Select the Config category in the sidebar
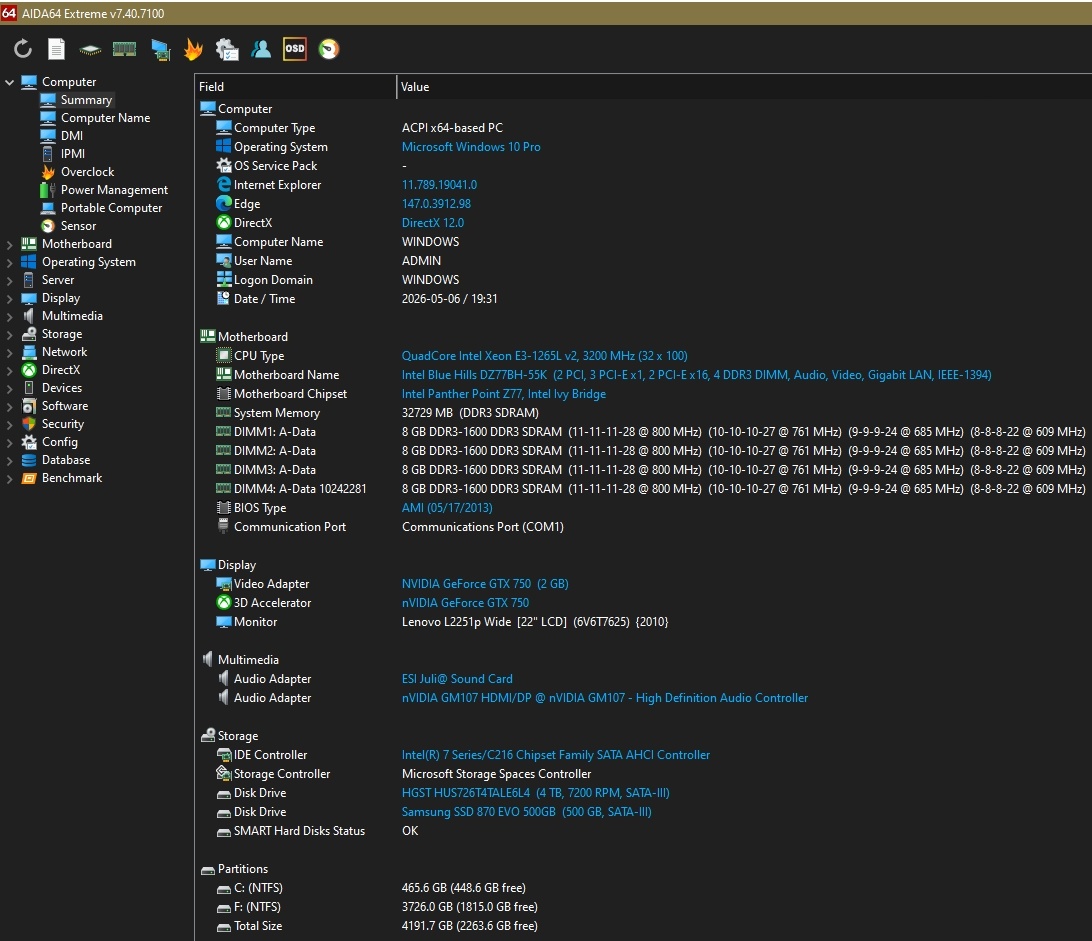The width and height of the screenshot is (1092, 941). tap(59, 442)
